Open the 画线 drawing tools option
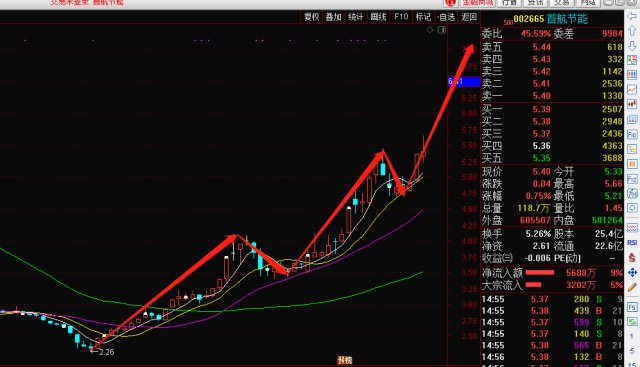 [378, 17]
